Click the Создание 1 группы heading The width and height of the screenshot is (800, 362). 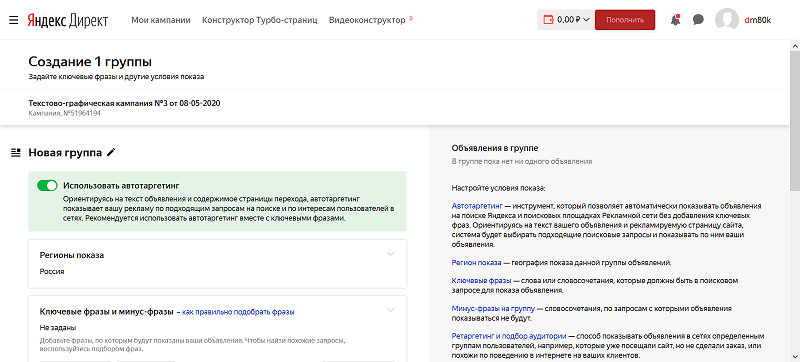pos(90,62)
